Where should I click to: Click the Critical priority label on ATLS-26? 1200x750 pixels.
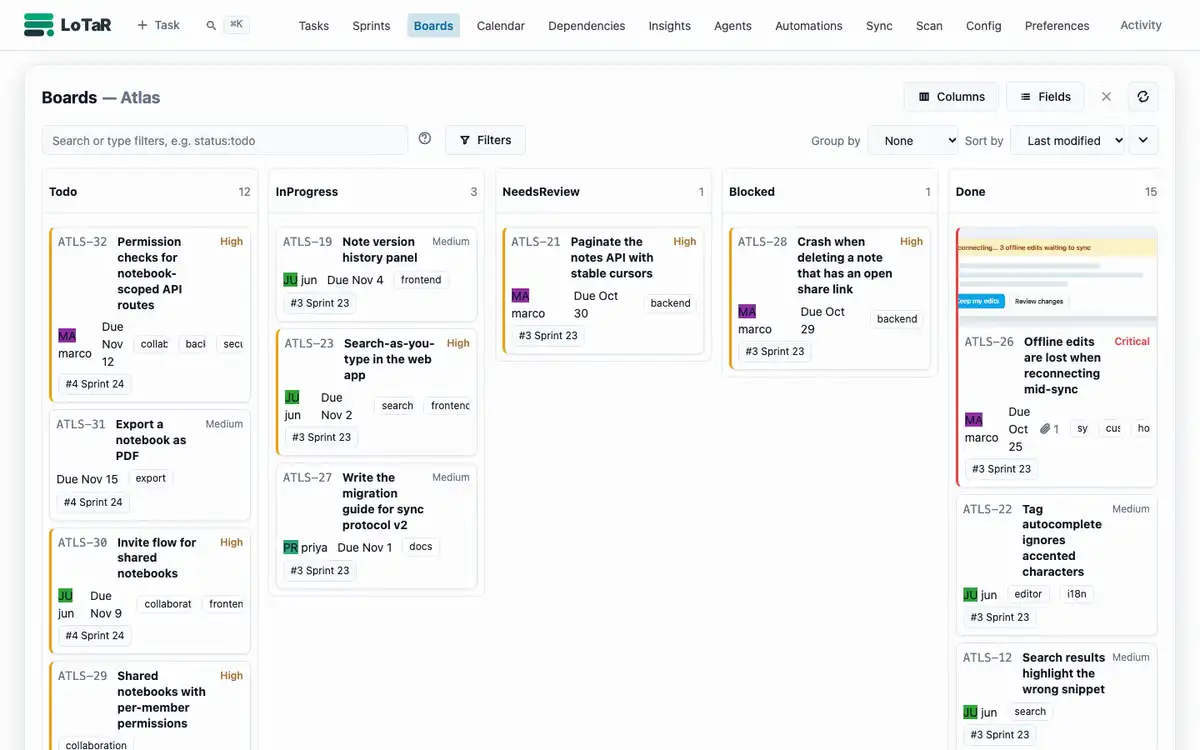(x=1132, y=342)
